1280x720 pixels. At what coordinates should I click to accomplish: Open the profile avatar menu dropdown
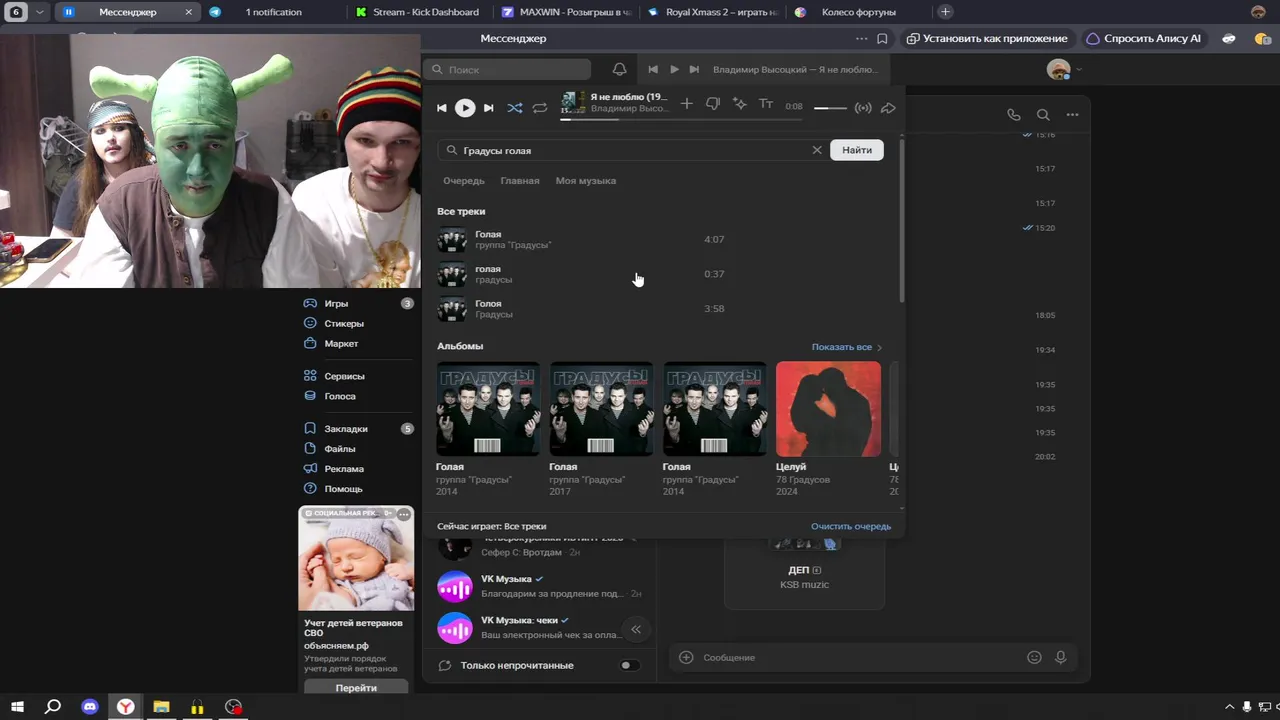coord(1064,70)
